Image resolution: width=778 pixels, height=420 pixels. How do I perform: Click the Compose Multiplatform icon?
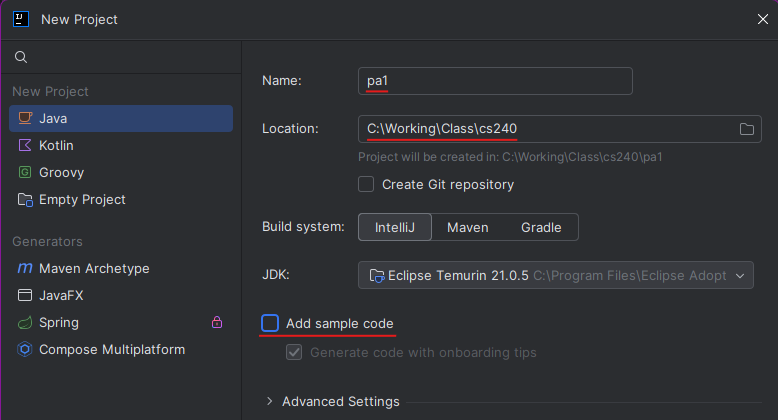coord(25,349)
